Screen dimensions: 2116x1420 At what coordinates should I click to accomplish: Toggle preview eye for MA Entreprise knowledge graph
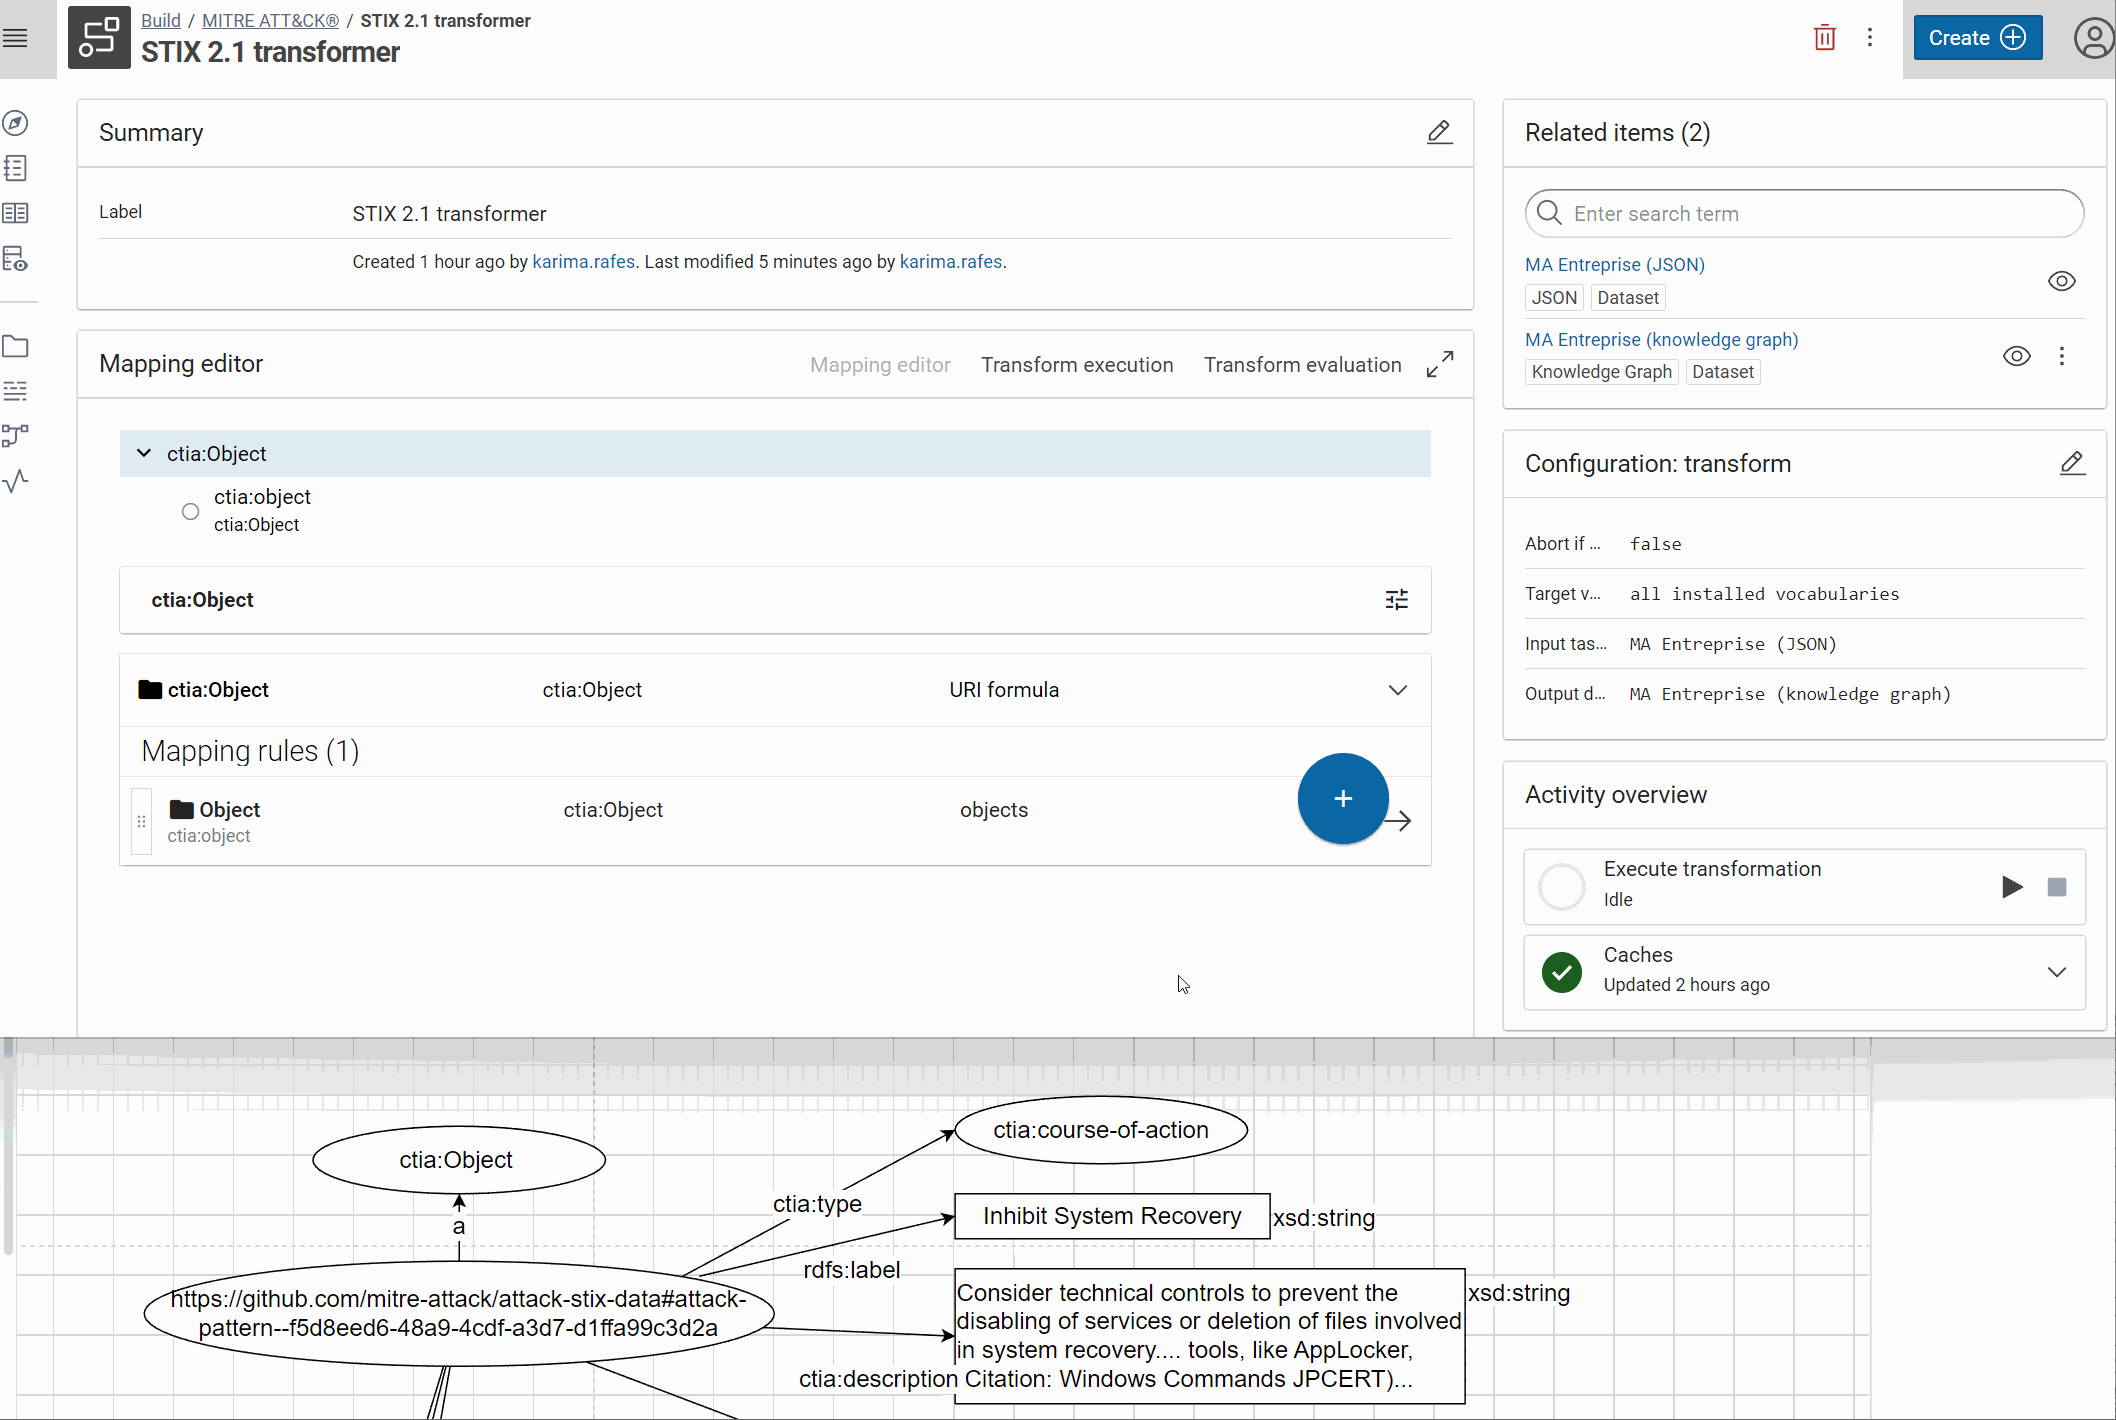click(2016, 356)
